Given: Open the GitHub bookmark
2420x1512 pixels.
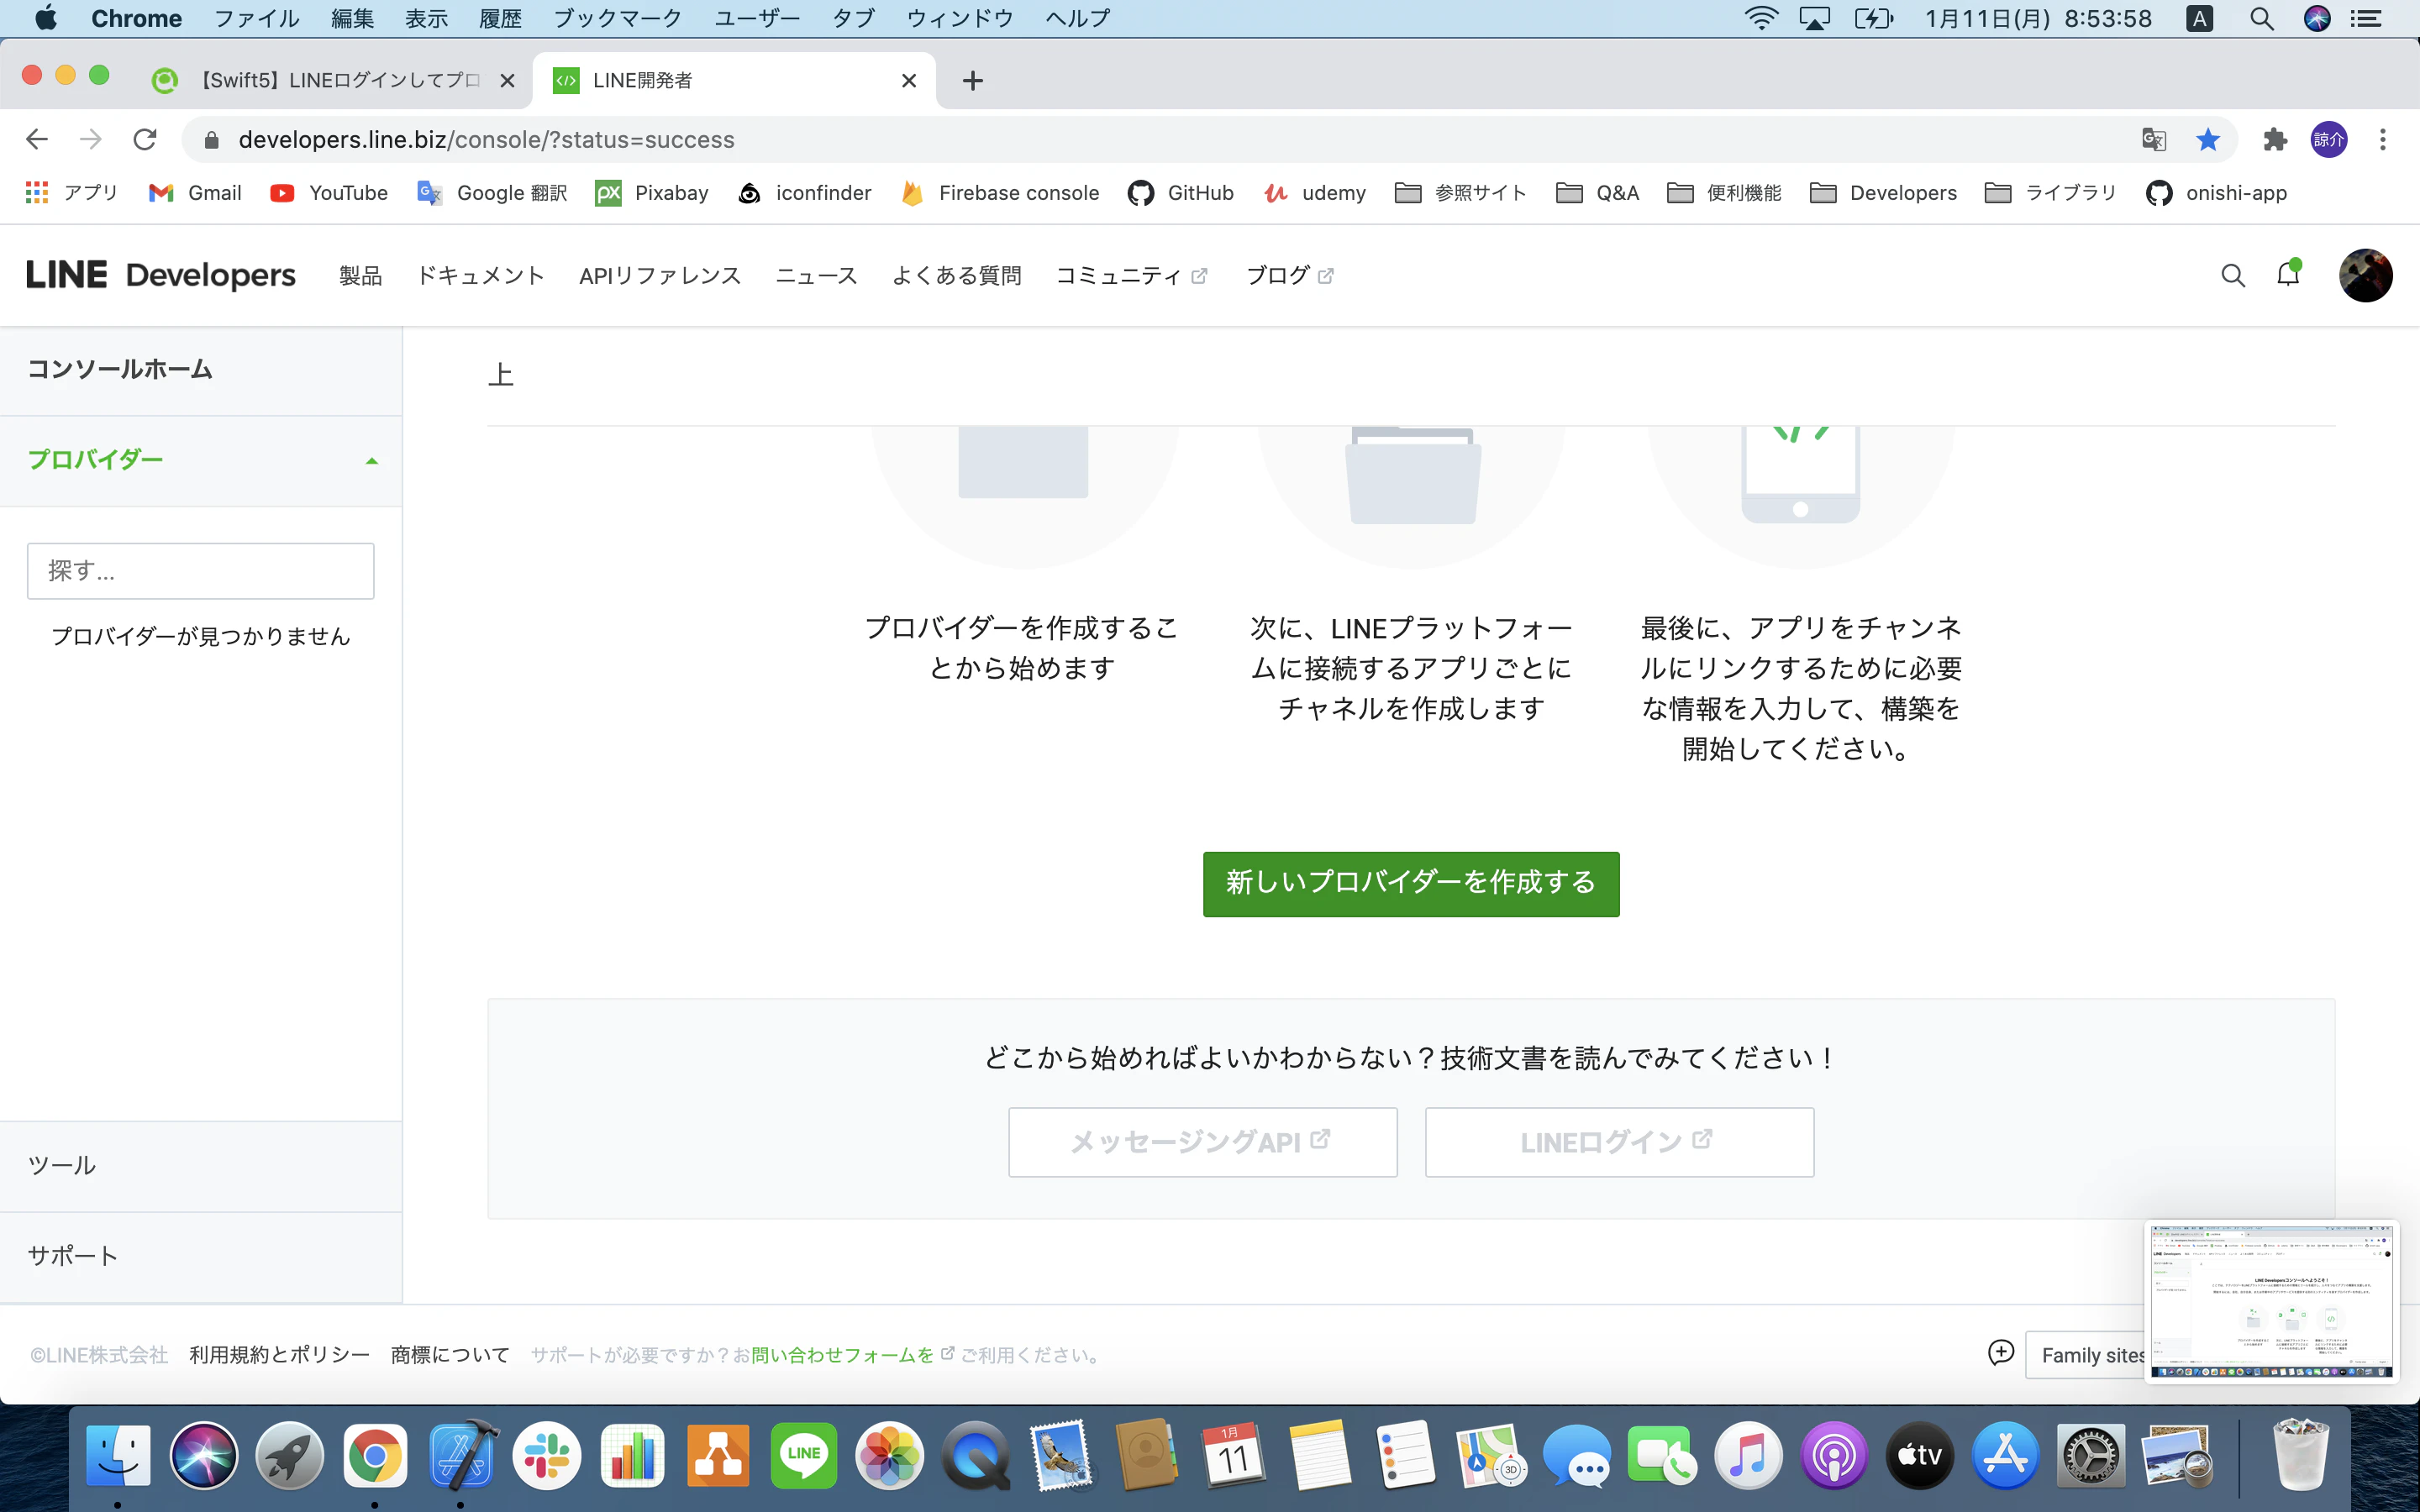Looking at the screenshot, I should [x=1180, y=193].
